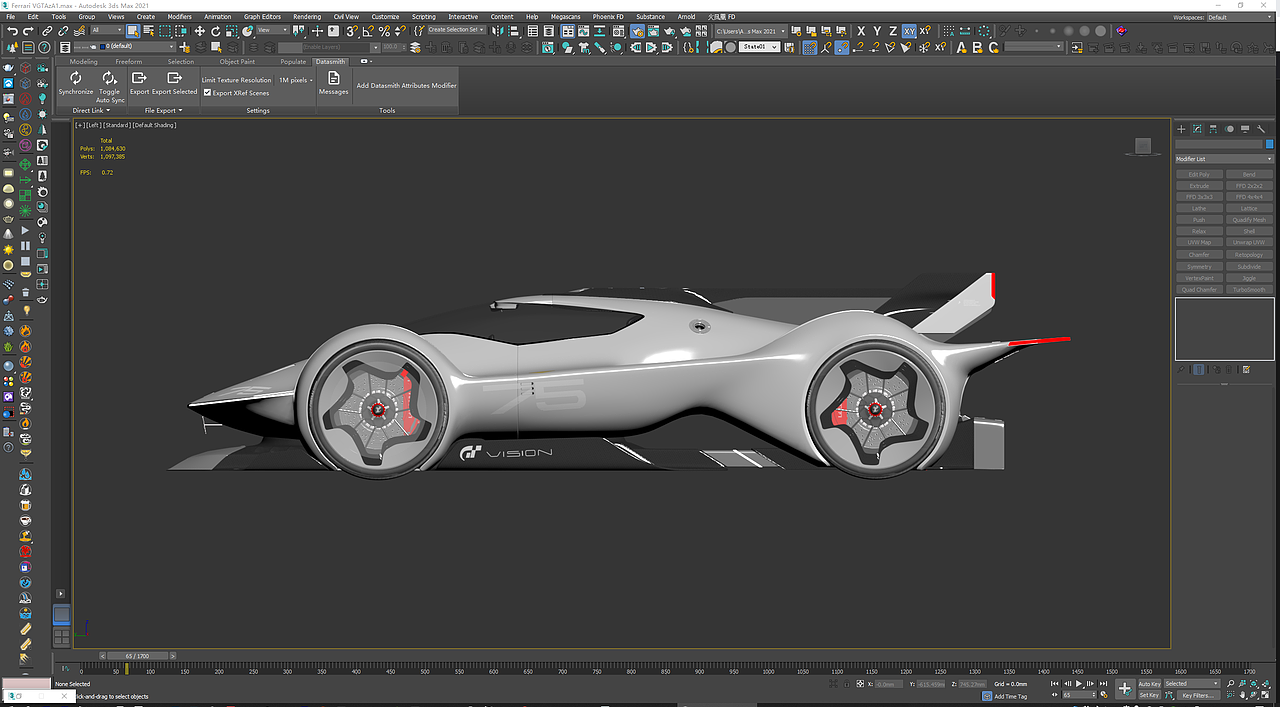Click the object color swatch in the Modify panel
Viewport: 1280px width, 707px height.
(1268, 143)
